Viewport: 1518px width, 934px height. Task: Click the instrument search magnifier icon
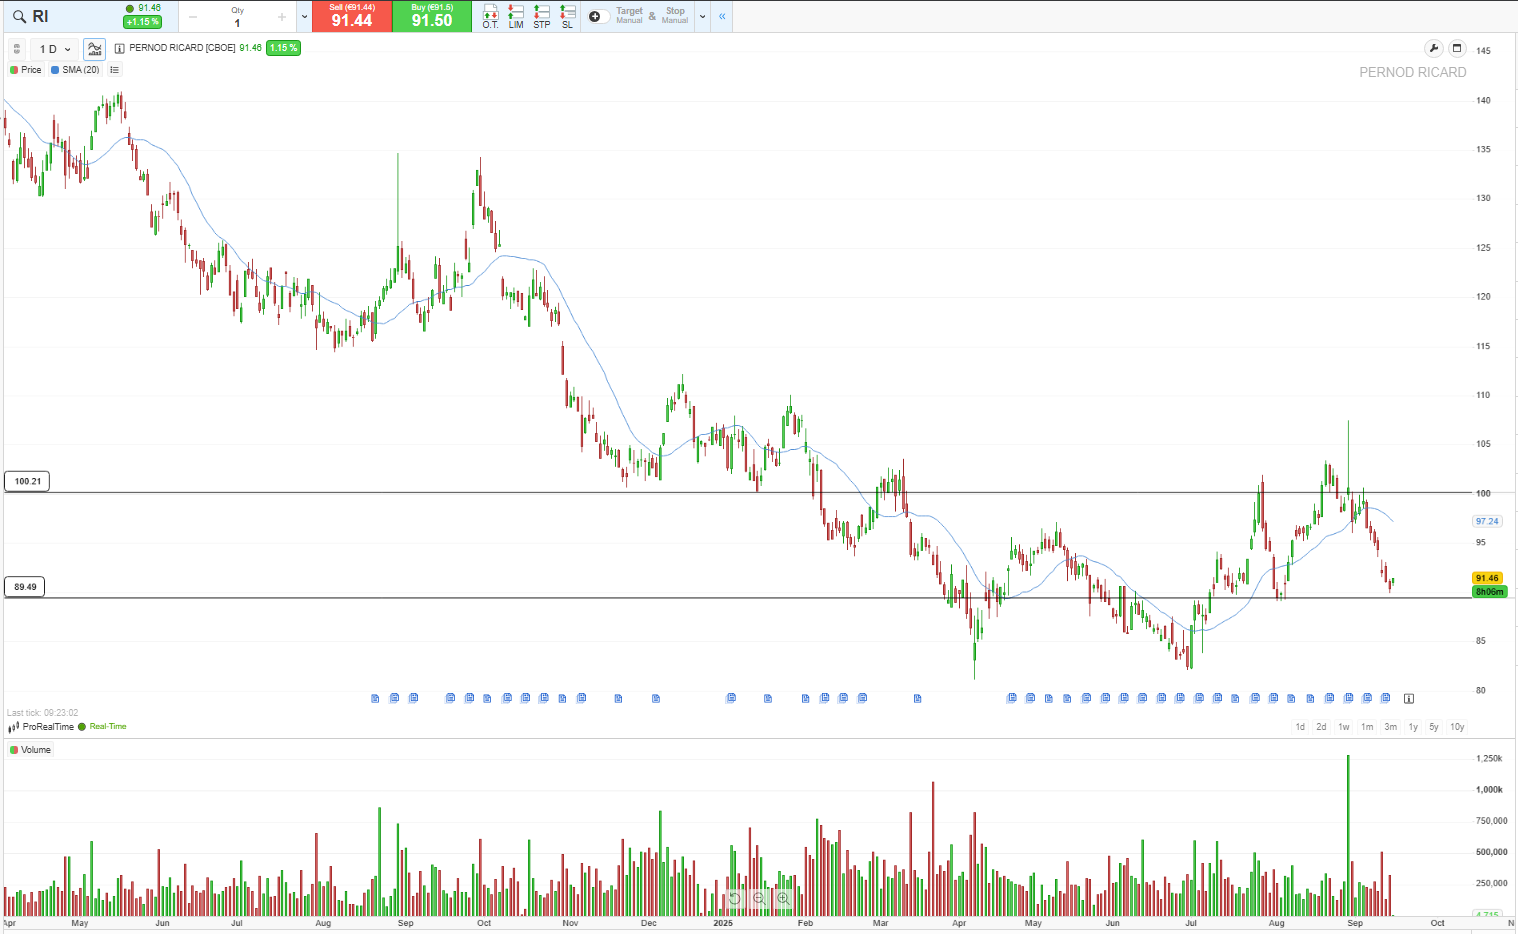click(x=19, y=17)
